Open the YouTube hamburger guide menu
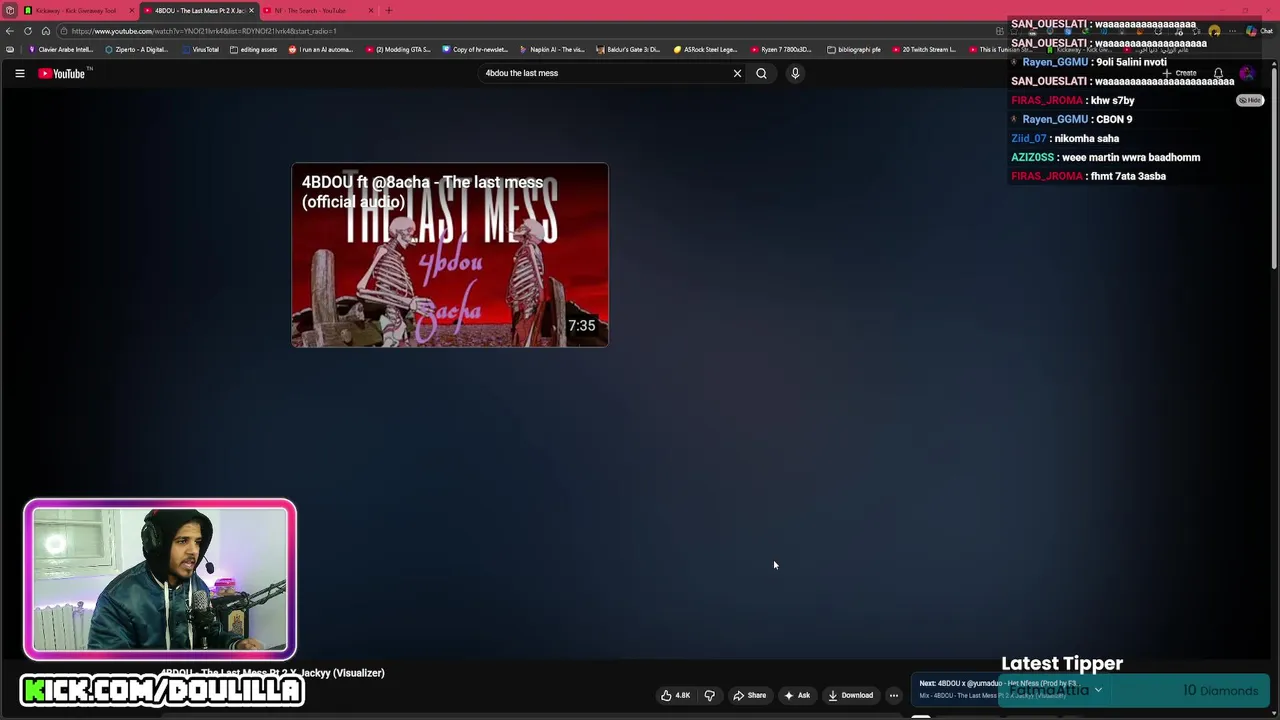The height and width of the screenshot is (720, 1280). pos(19,73)
